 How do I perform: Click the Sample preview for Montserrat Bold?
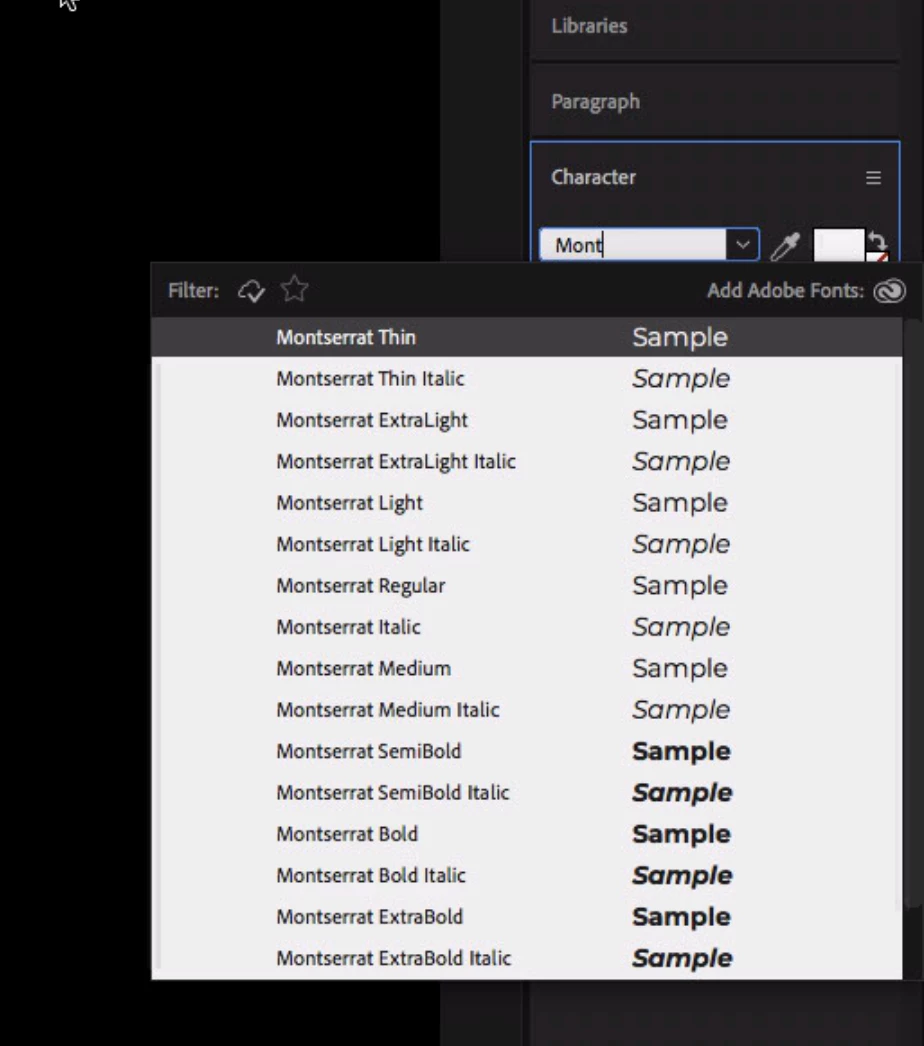click(681, 834)
